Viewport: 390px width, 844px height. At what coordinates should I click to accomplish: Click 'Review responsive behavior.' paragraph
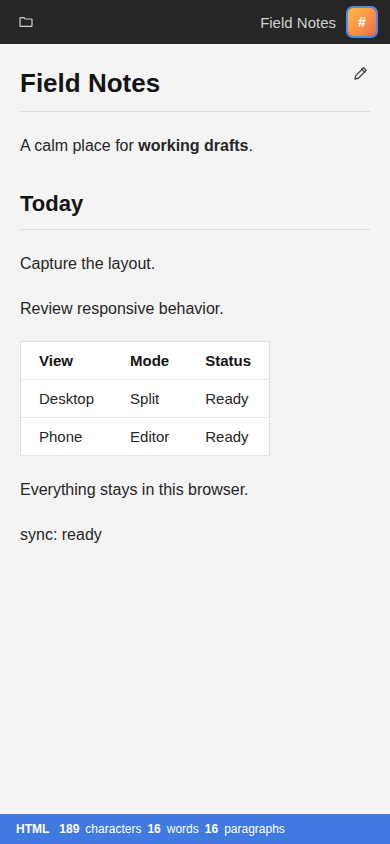pos(122,308)
